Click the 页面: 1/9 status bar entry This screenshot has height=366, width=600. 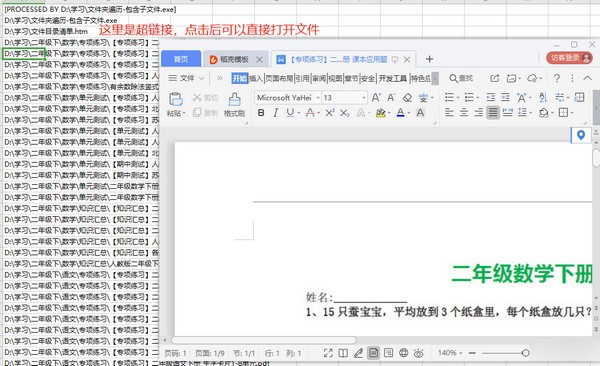pyautogui.click(x=210, y=353)
